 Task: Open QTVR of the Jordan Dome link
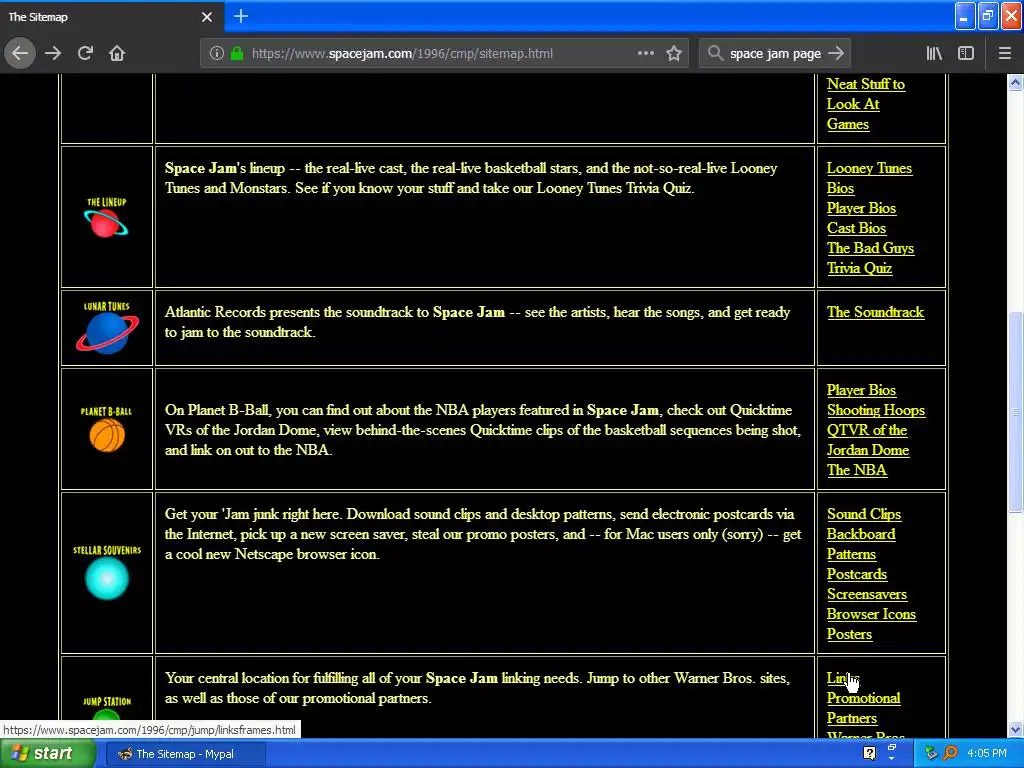(868, 440)
